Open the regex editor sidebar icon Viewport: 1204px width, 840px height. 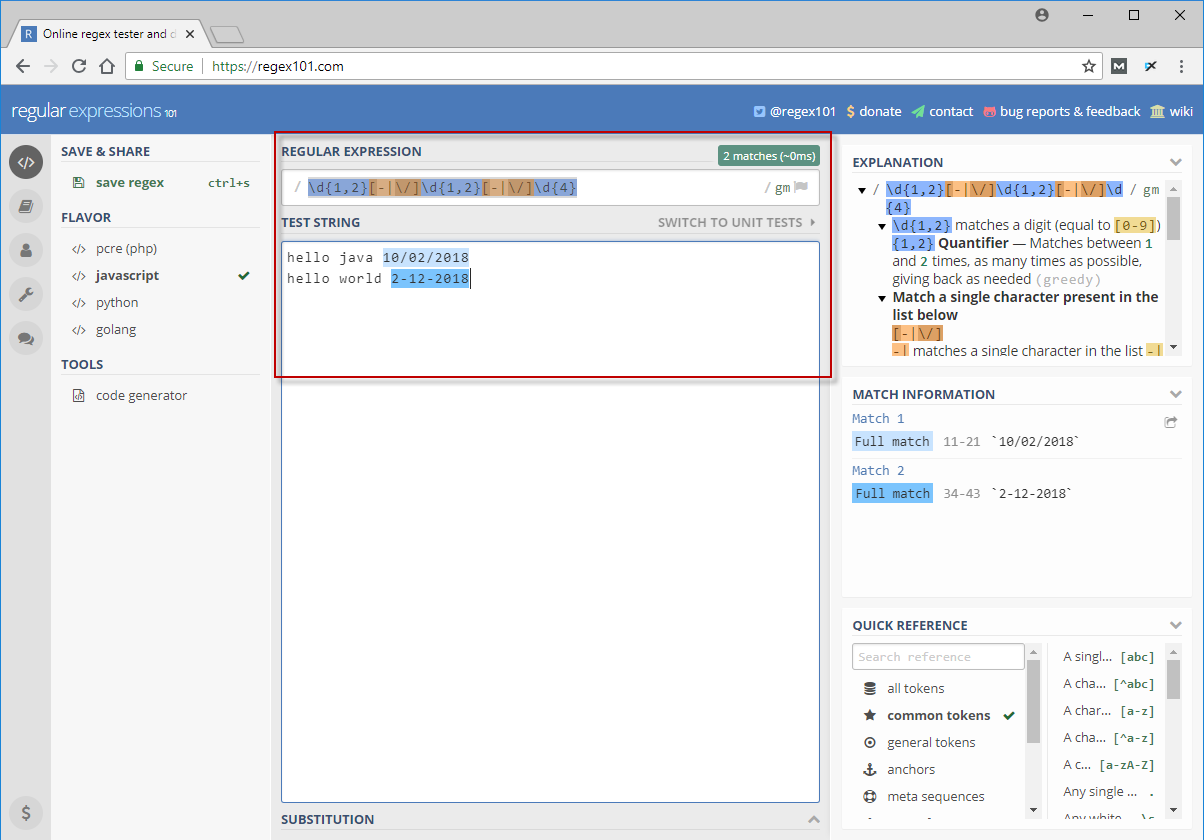pyautogui.click(x=26, y=162)
